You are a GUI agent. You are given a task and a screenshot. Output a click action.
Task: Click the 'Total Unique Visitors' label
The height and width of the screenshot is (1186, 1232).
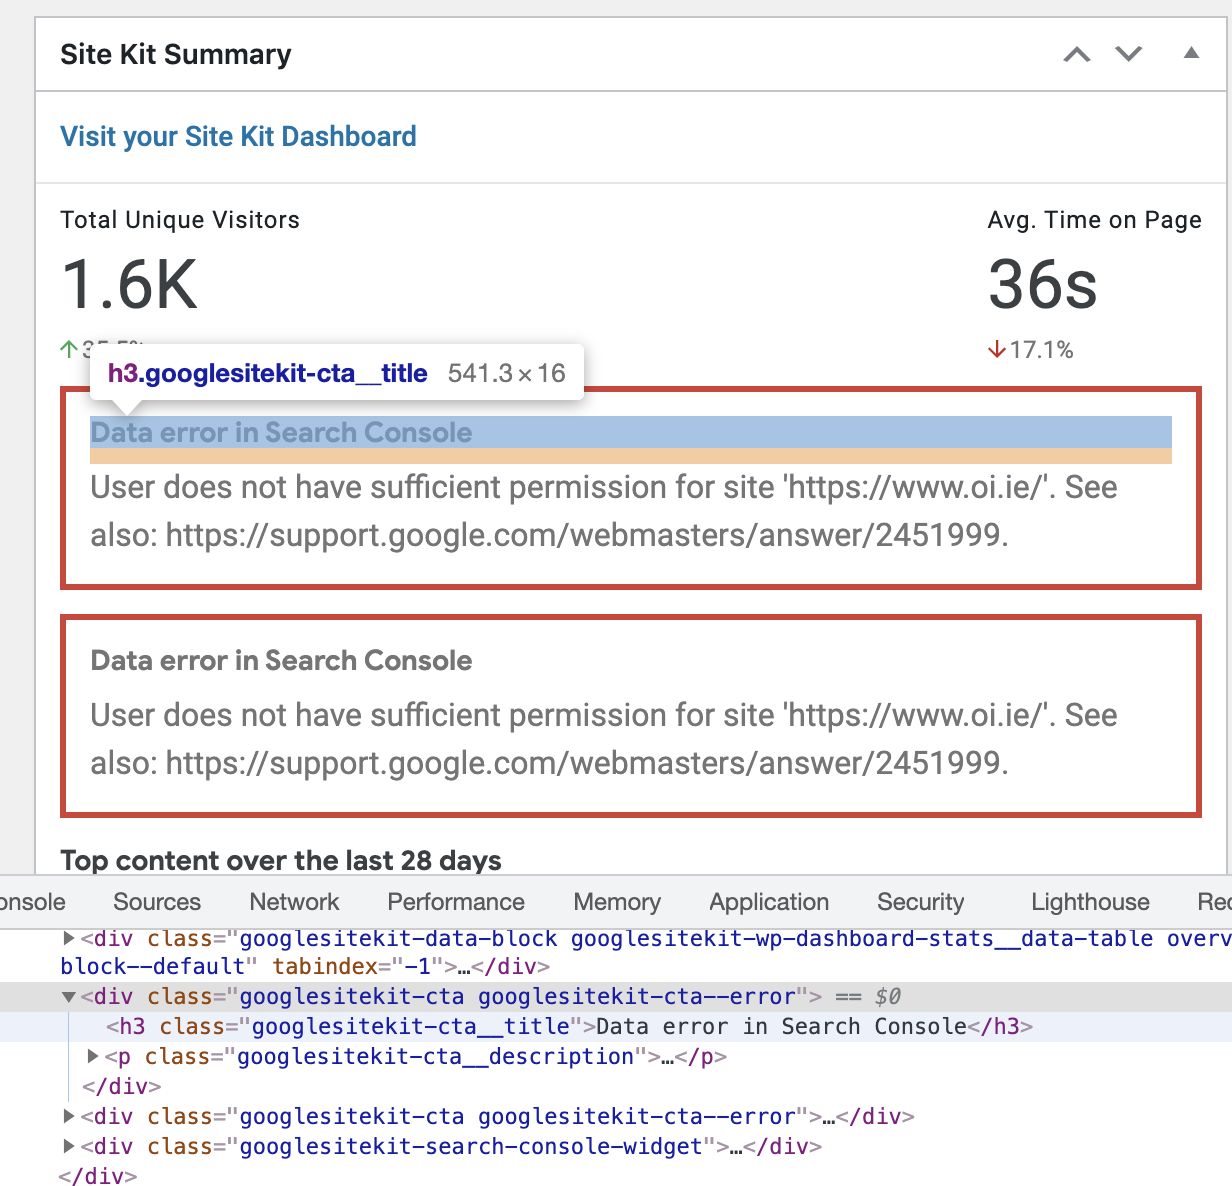pos(180,220)
